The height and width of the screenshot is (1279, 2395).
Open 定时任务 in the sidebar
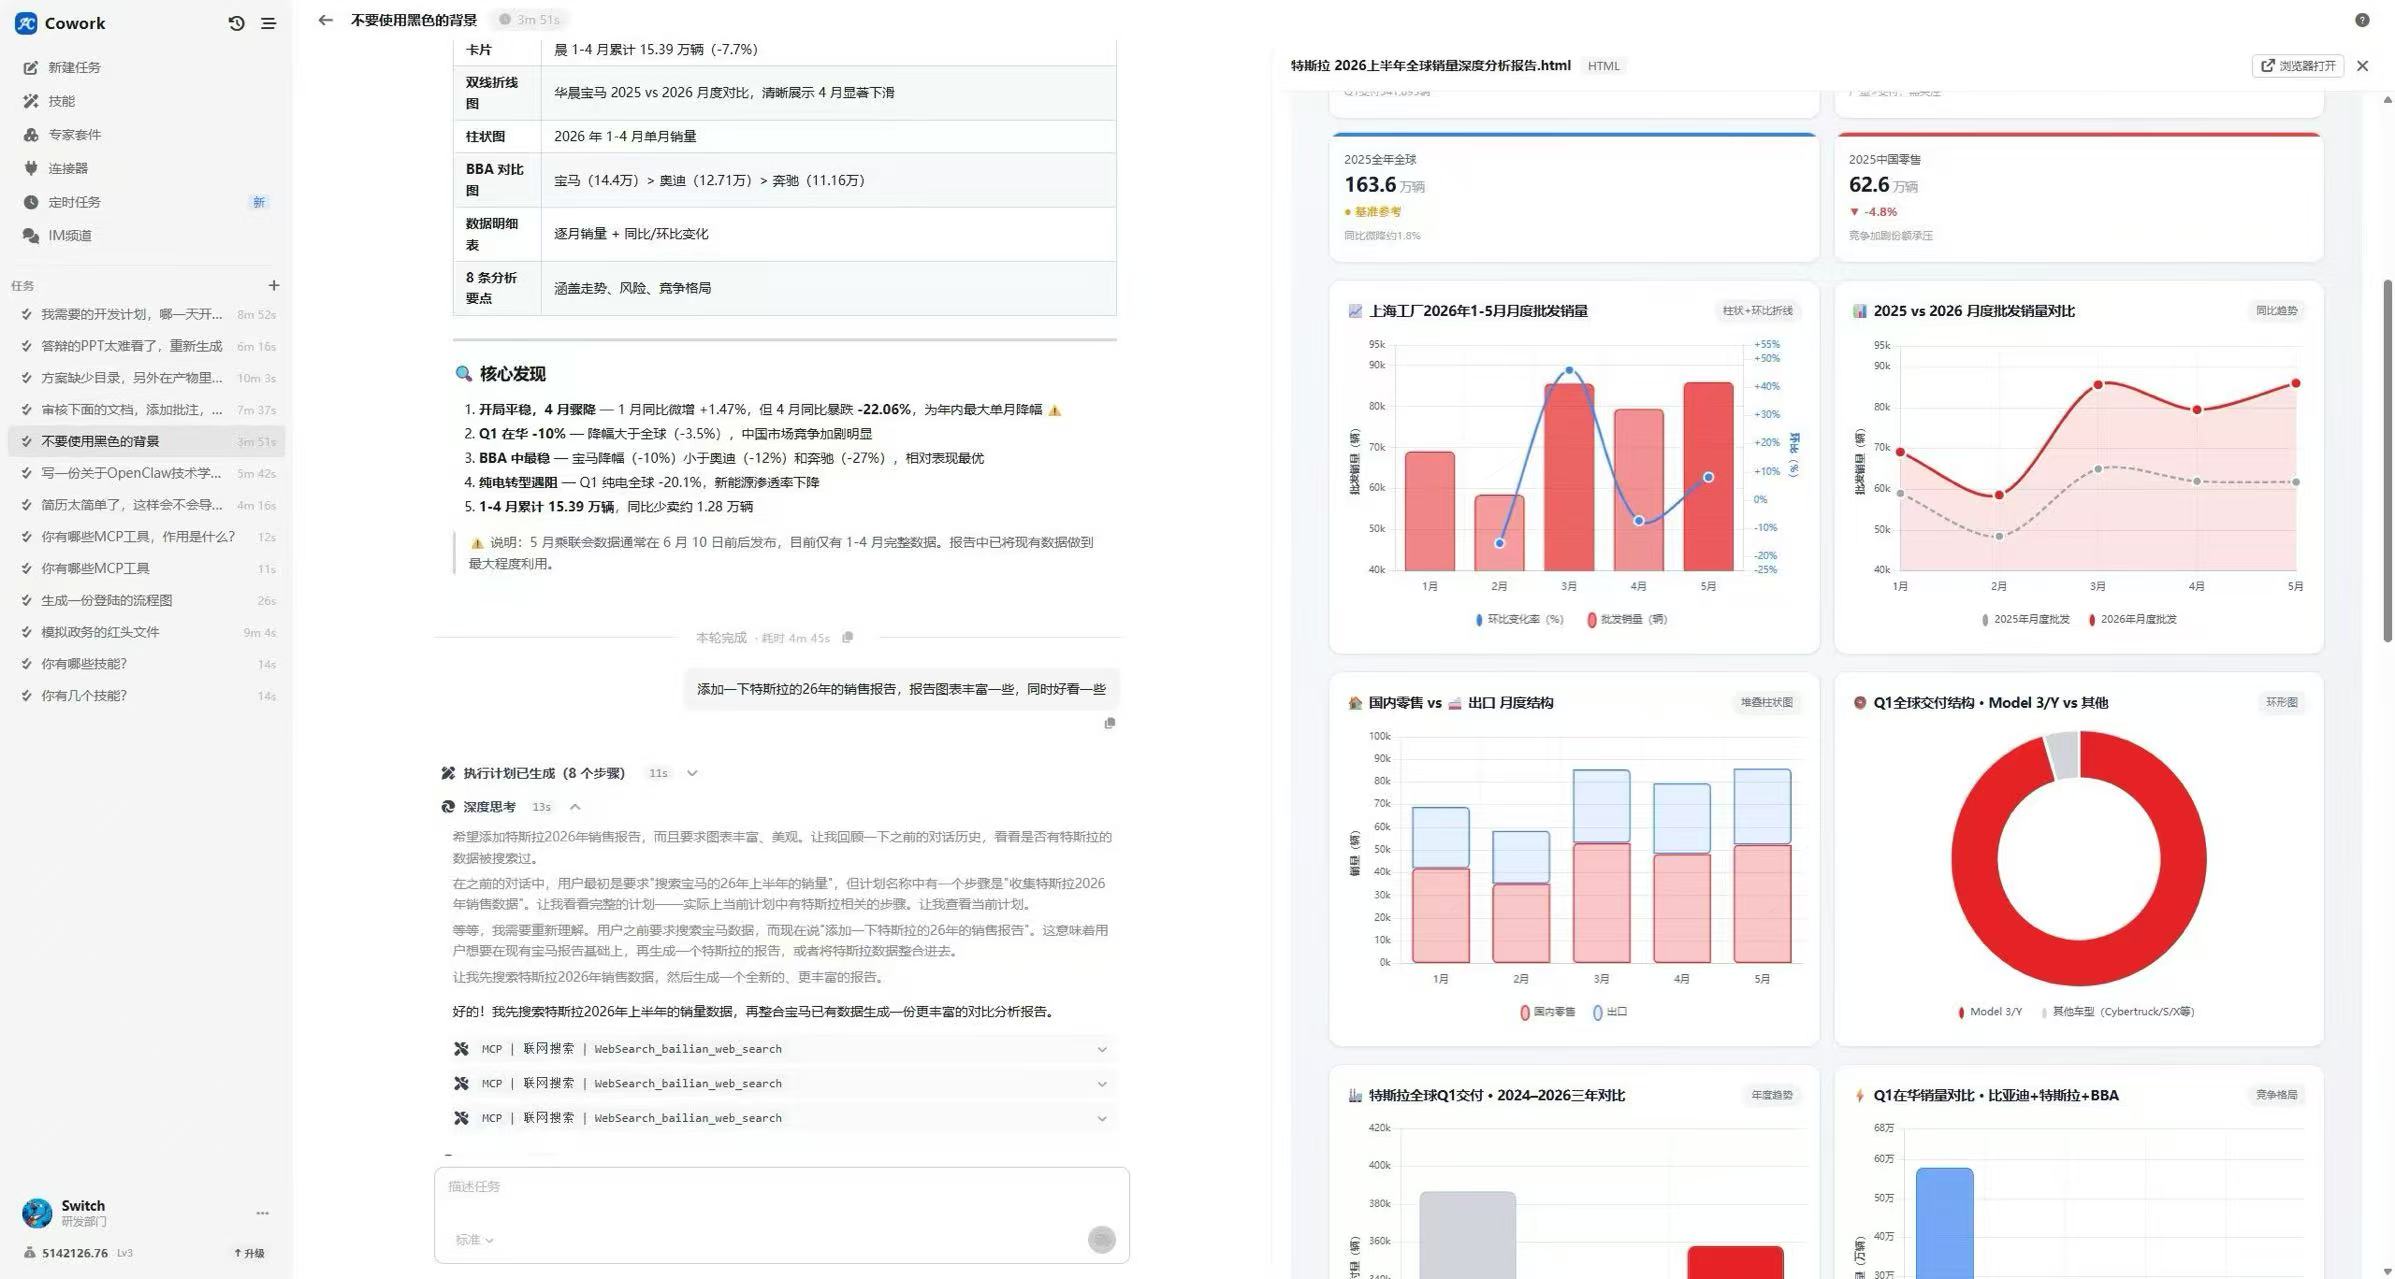point(145,202)
